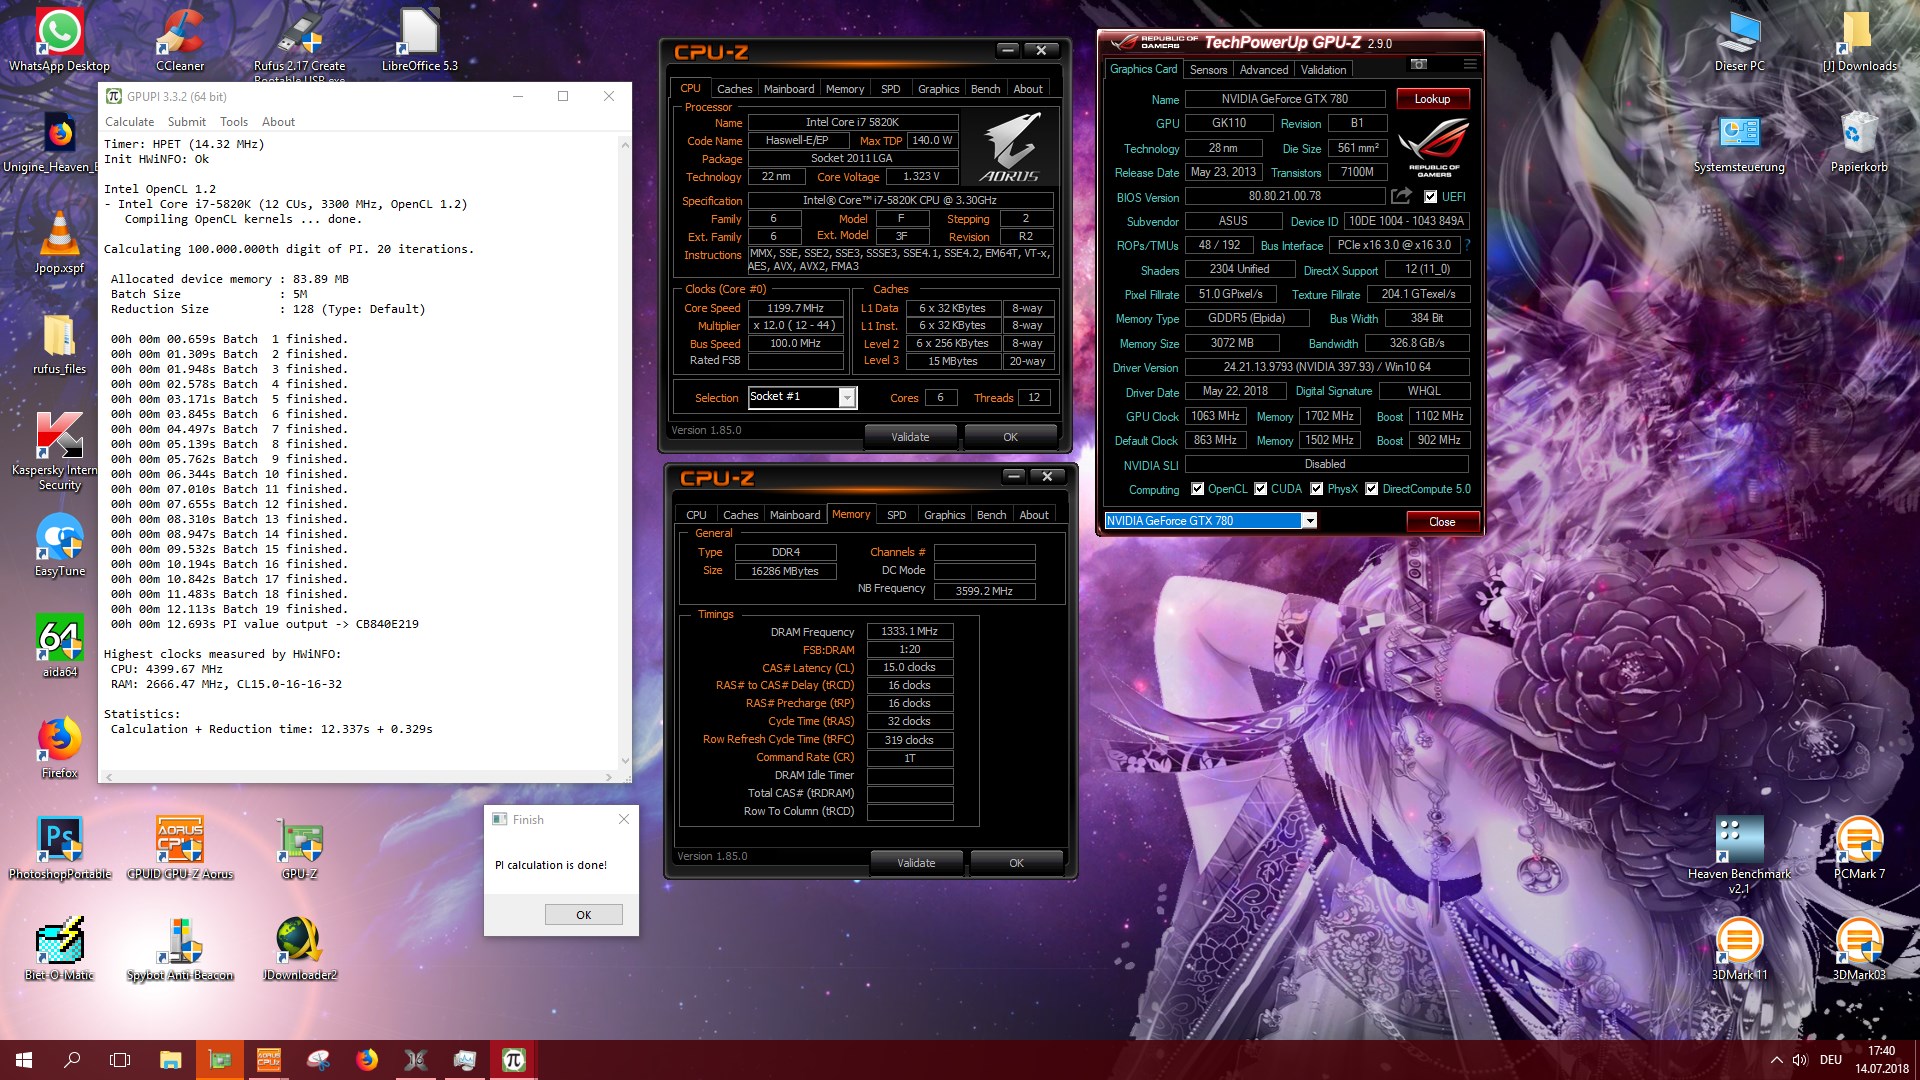This screenshot has width=1920, height=1080.
Task: Switch to SPD tab in lower CPU-Z
Action: click(x=897, y=515)
